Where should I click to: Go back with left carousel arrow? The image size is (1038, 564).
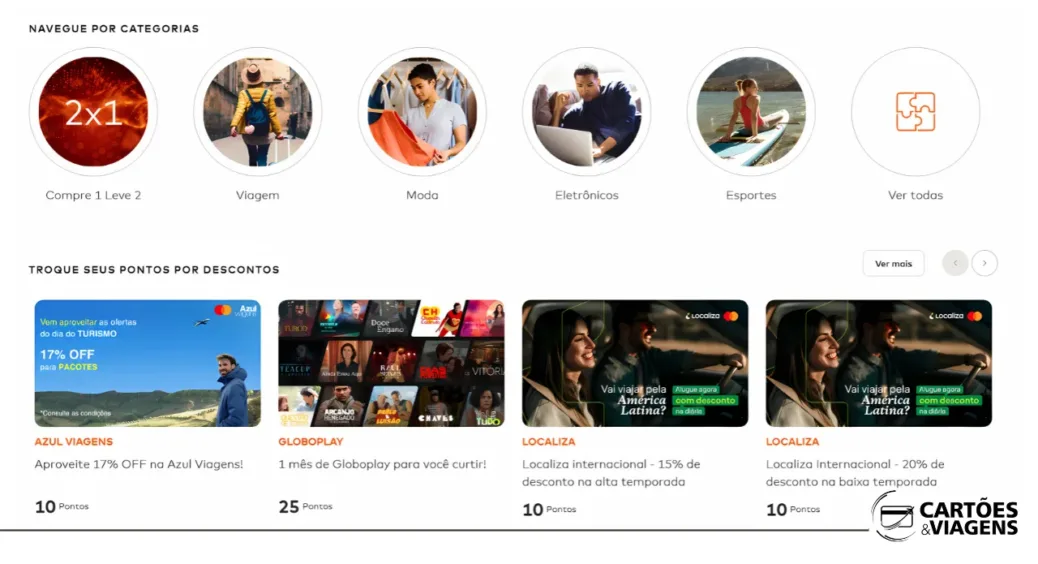(955, 263)
